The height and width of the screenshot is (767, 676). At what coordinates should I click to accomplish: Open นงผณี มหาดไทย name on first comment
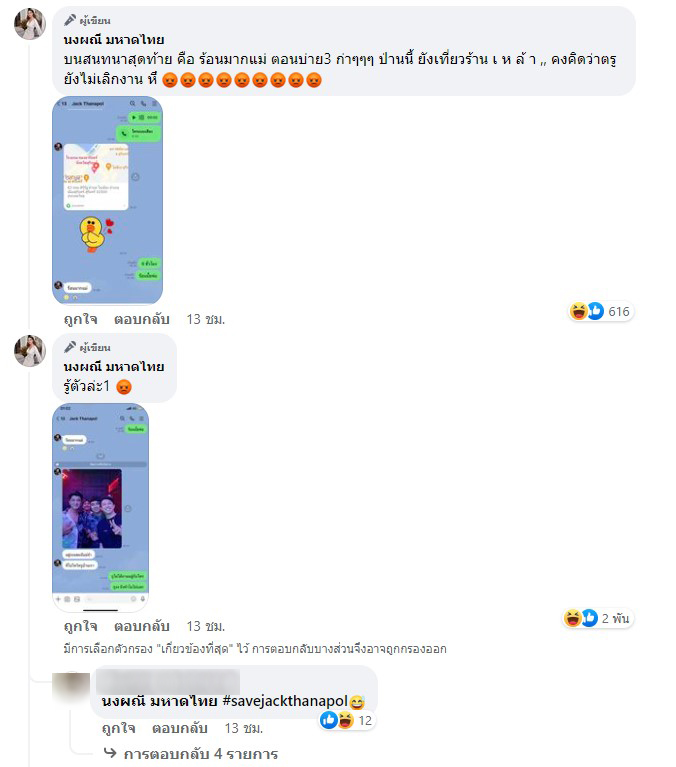[x=114, y=40]
